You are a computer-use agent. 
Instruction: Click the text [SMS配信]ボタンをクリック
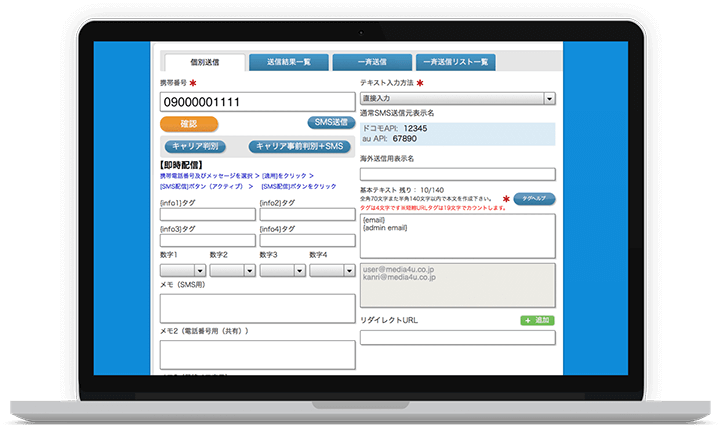pos(298,186)
